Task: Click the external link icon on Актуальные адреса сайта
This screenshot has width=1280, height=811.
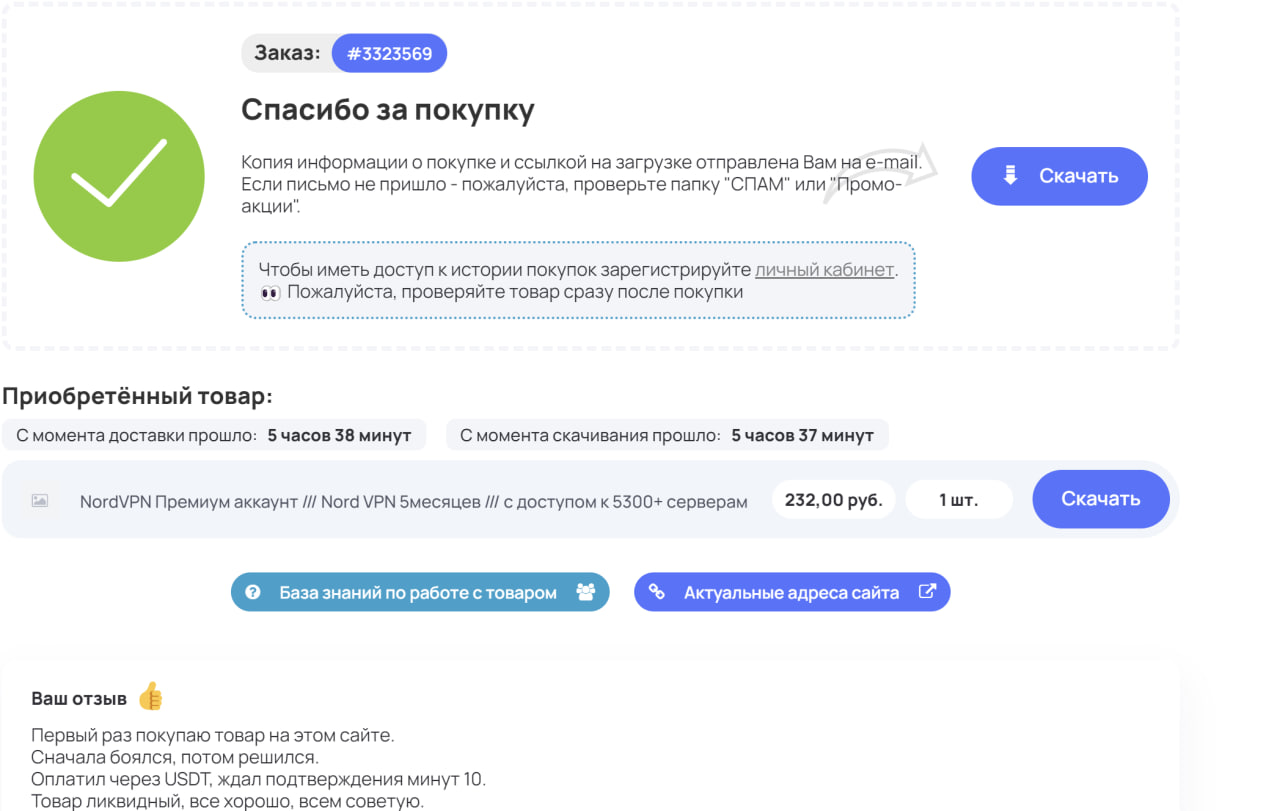Action: (927, 592)
